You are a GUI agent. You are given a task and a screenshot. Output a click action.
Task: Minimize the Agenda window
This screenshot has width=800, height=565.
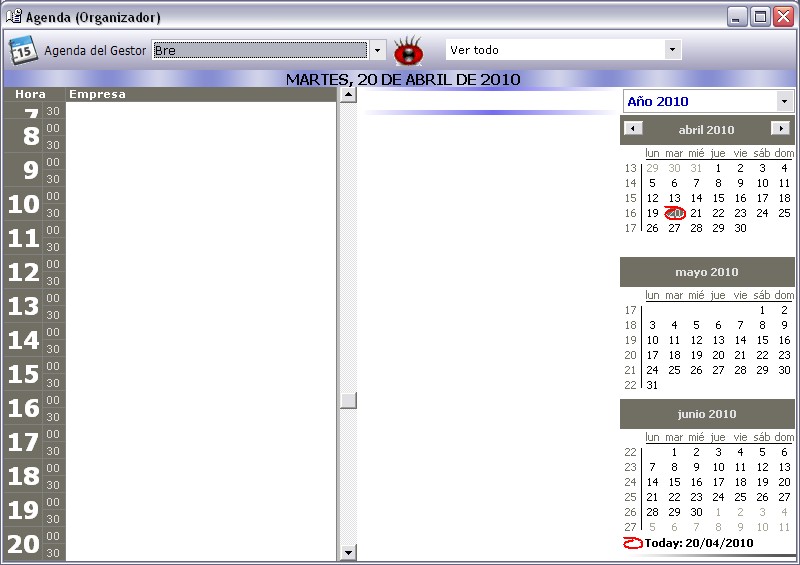(737, 17)
